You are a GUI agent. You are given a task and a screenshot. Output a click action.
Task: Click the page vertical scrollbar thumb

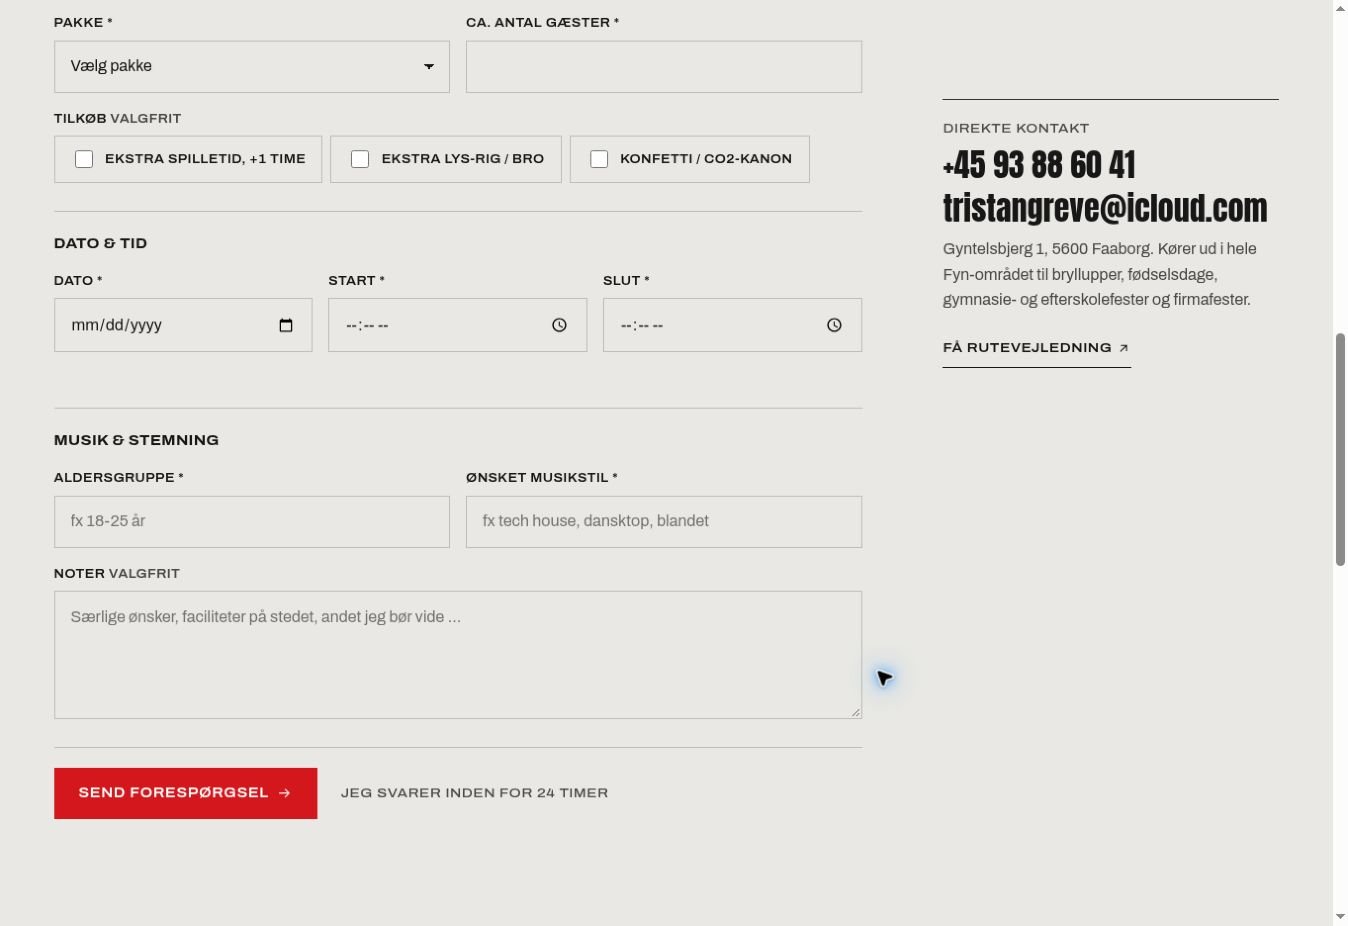[1340, 450]
